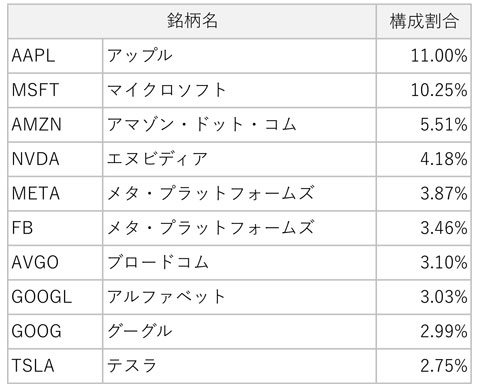Select the 10.25% percentage cell

pos(424,90)
